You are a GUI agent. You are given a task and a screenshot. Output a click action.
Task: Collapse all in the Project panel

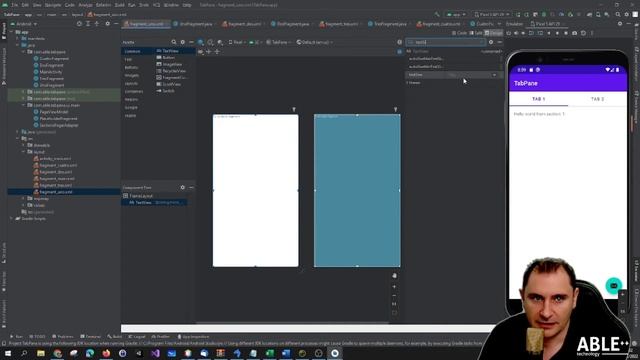[97, 24]
